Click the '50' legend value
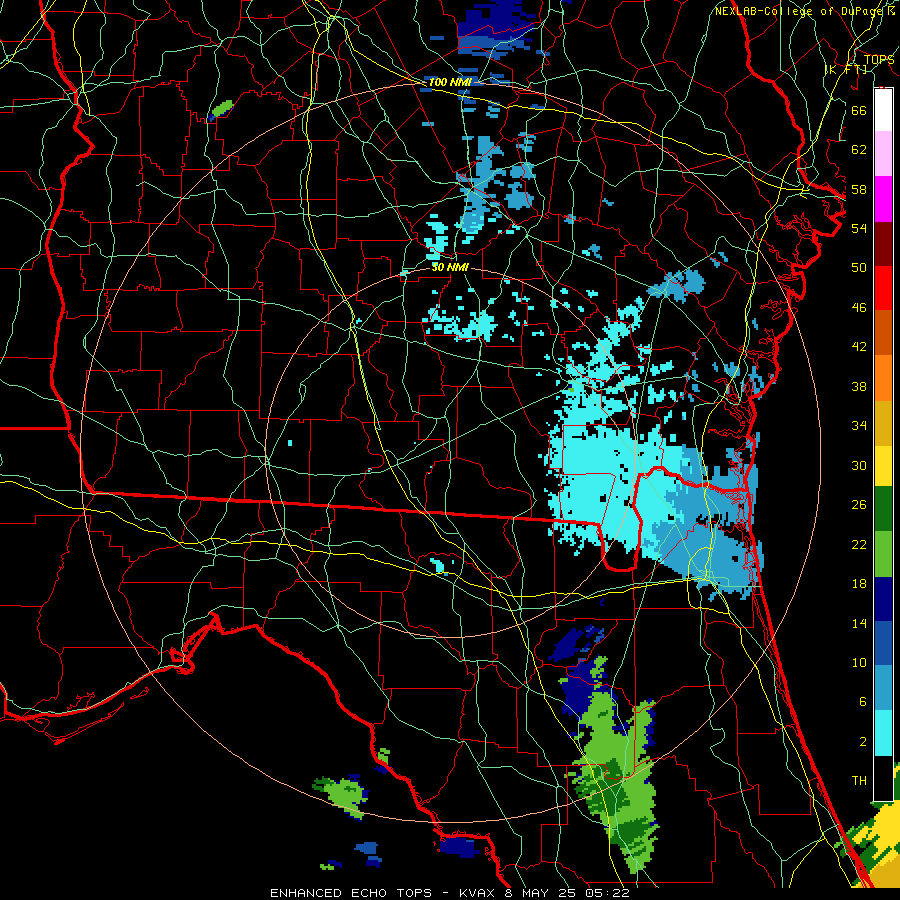This screenshot has height=900, width=900. [x=859, y=268]
